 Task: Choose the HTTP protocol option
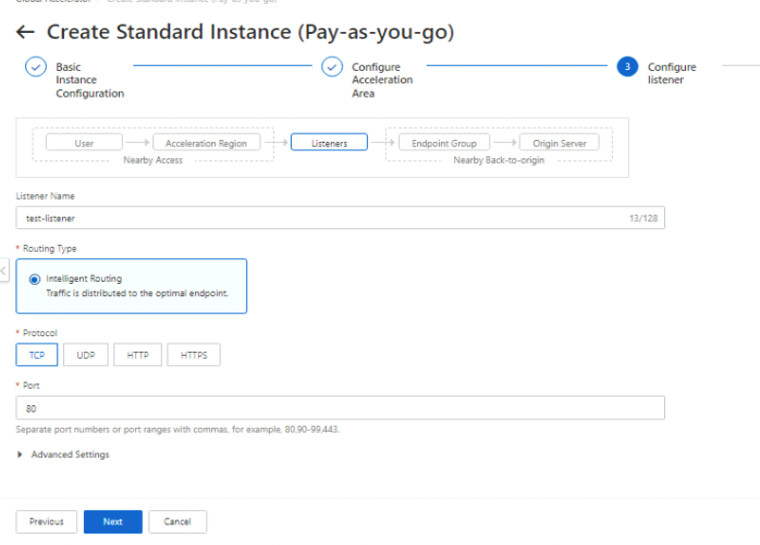coord(138,355)
